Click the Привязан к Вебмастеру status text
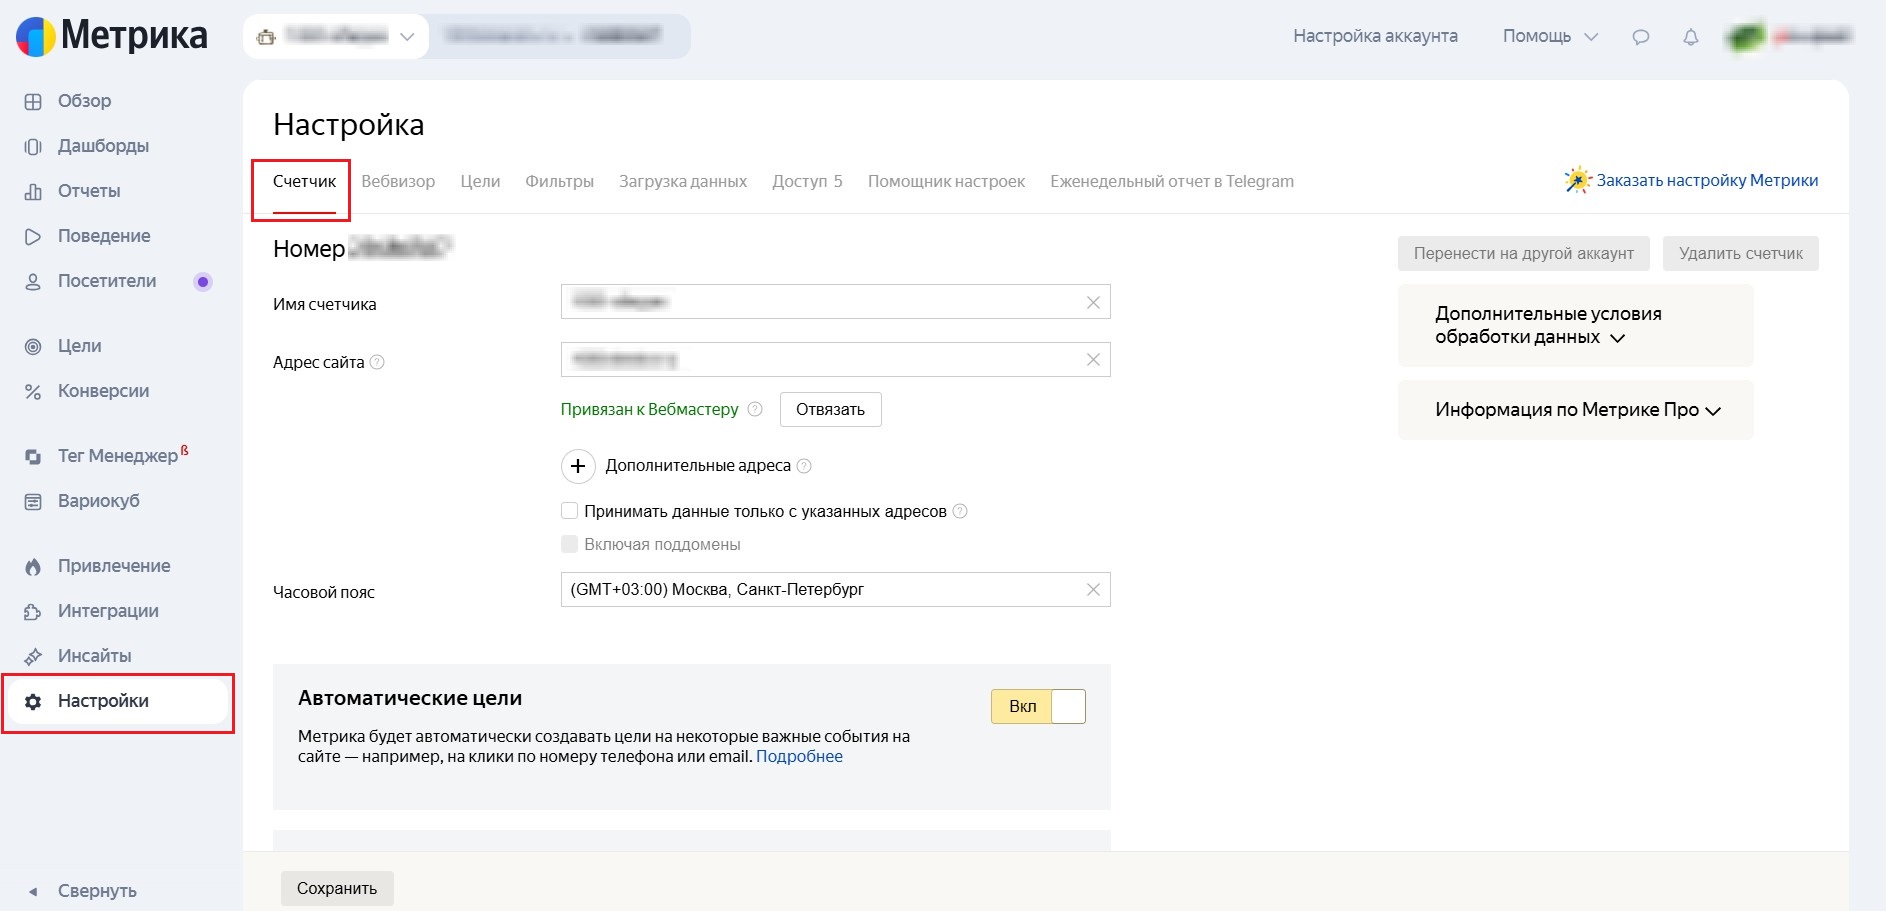Image resolution: width=1886 pixels, height=911 pixels. pos(649,409)
